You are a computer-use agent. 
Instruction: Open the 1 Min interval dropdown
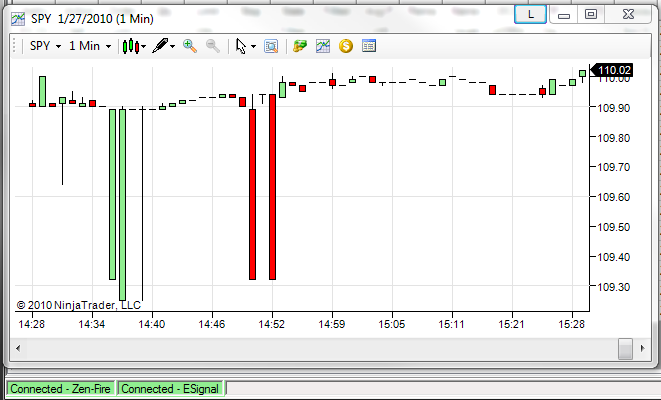pos(90,46)
